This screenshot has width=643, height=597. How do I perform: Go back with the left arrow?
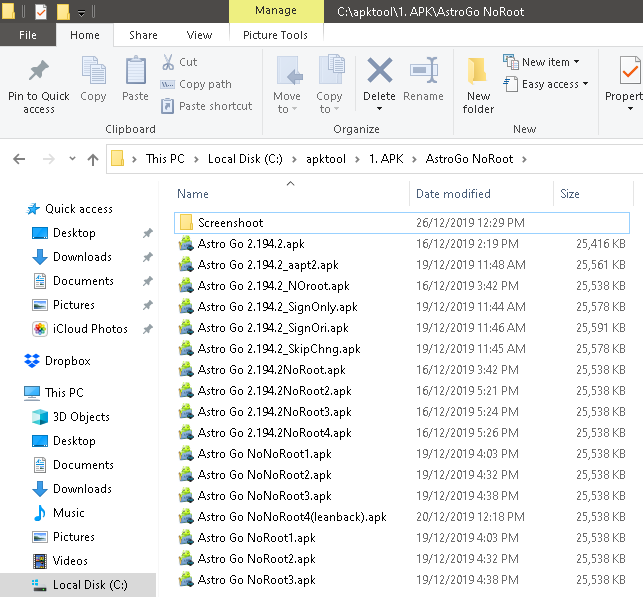(19, 159)
